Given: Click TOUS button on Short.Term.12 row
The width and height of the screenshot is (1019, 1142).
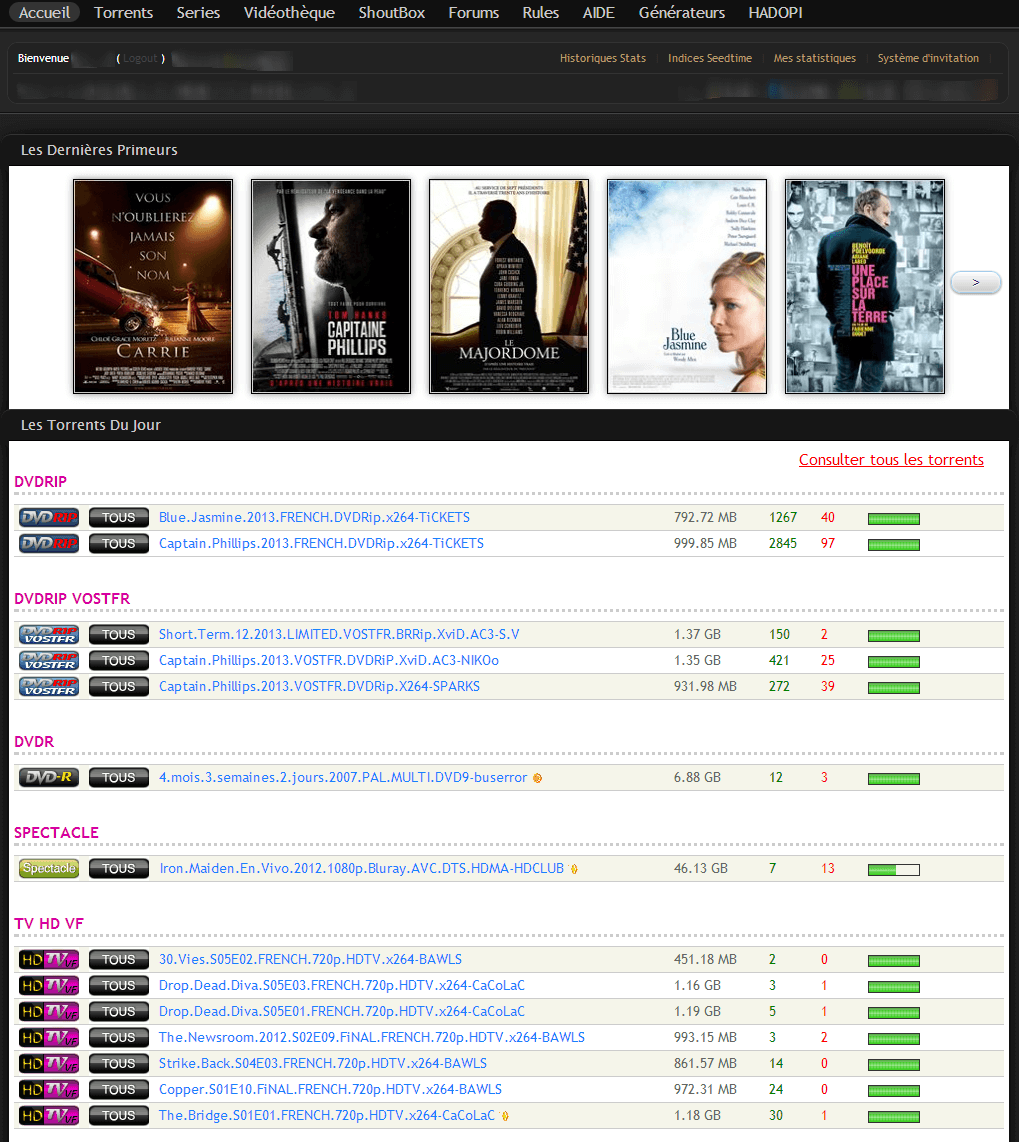Looking at the screenshot, I should pos(119,635).
